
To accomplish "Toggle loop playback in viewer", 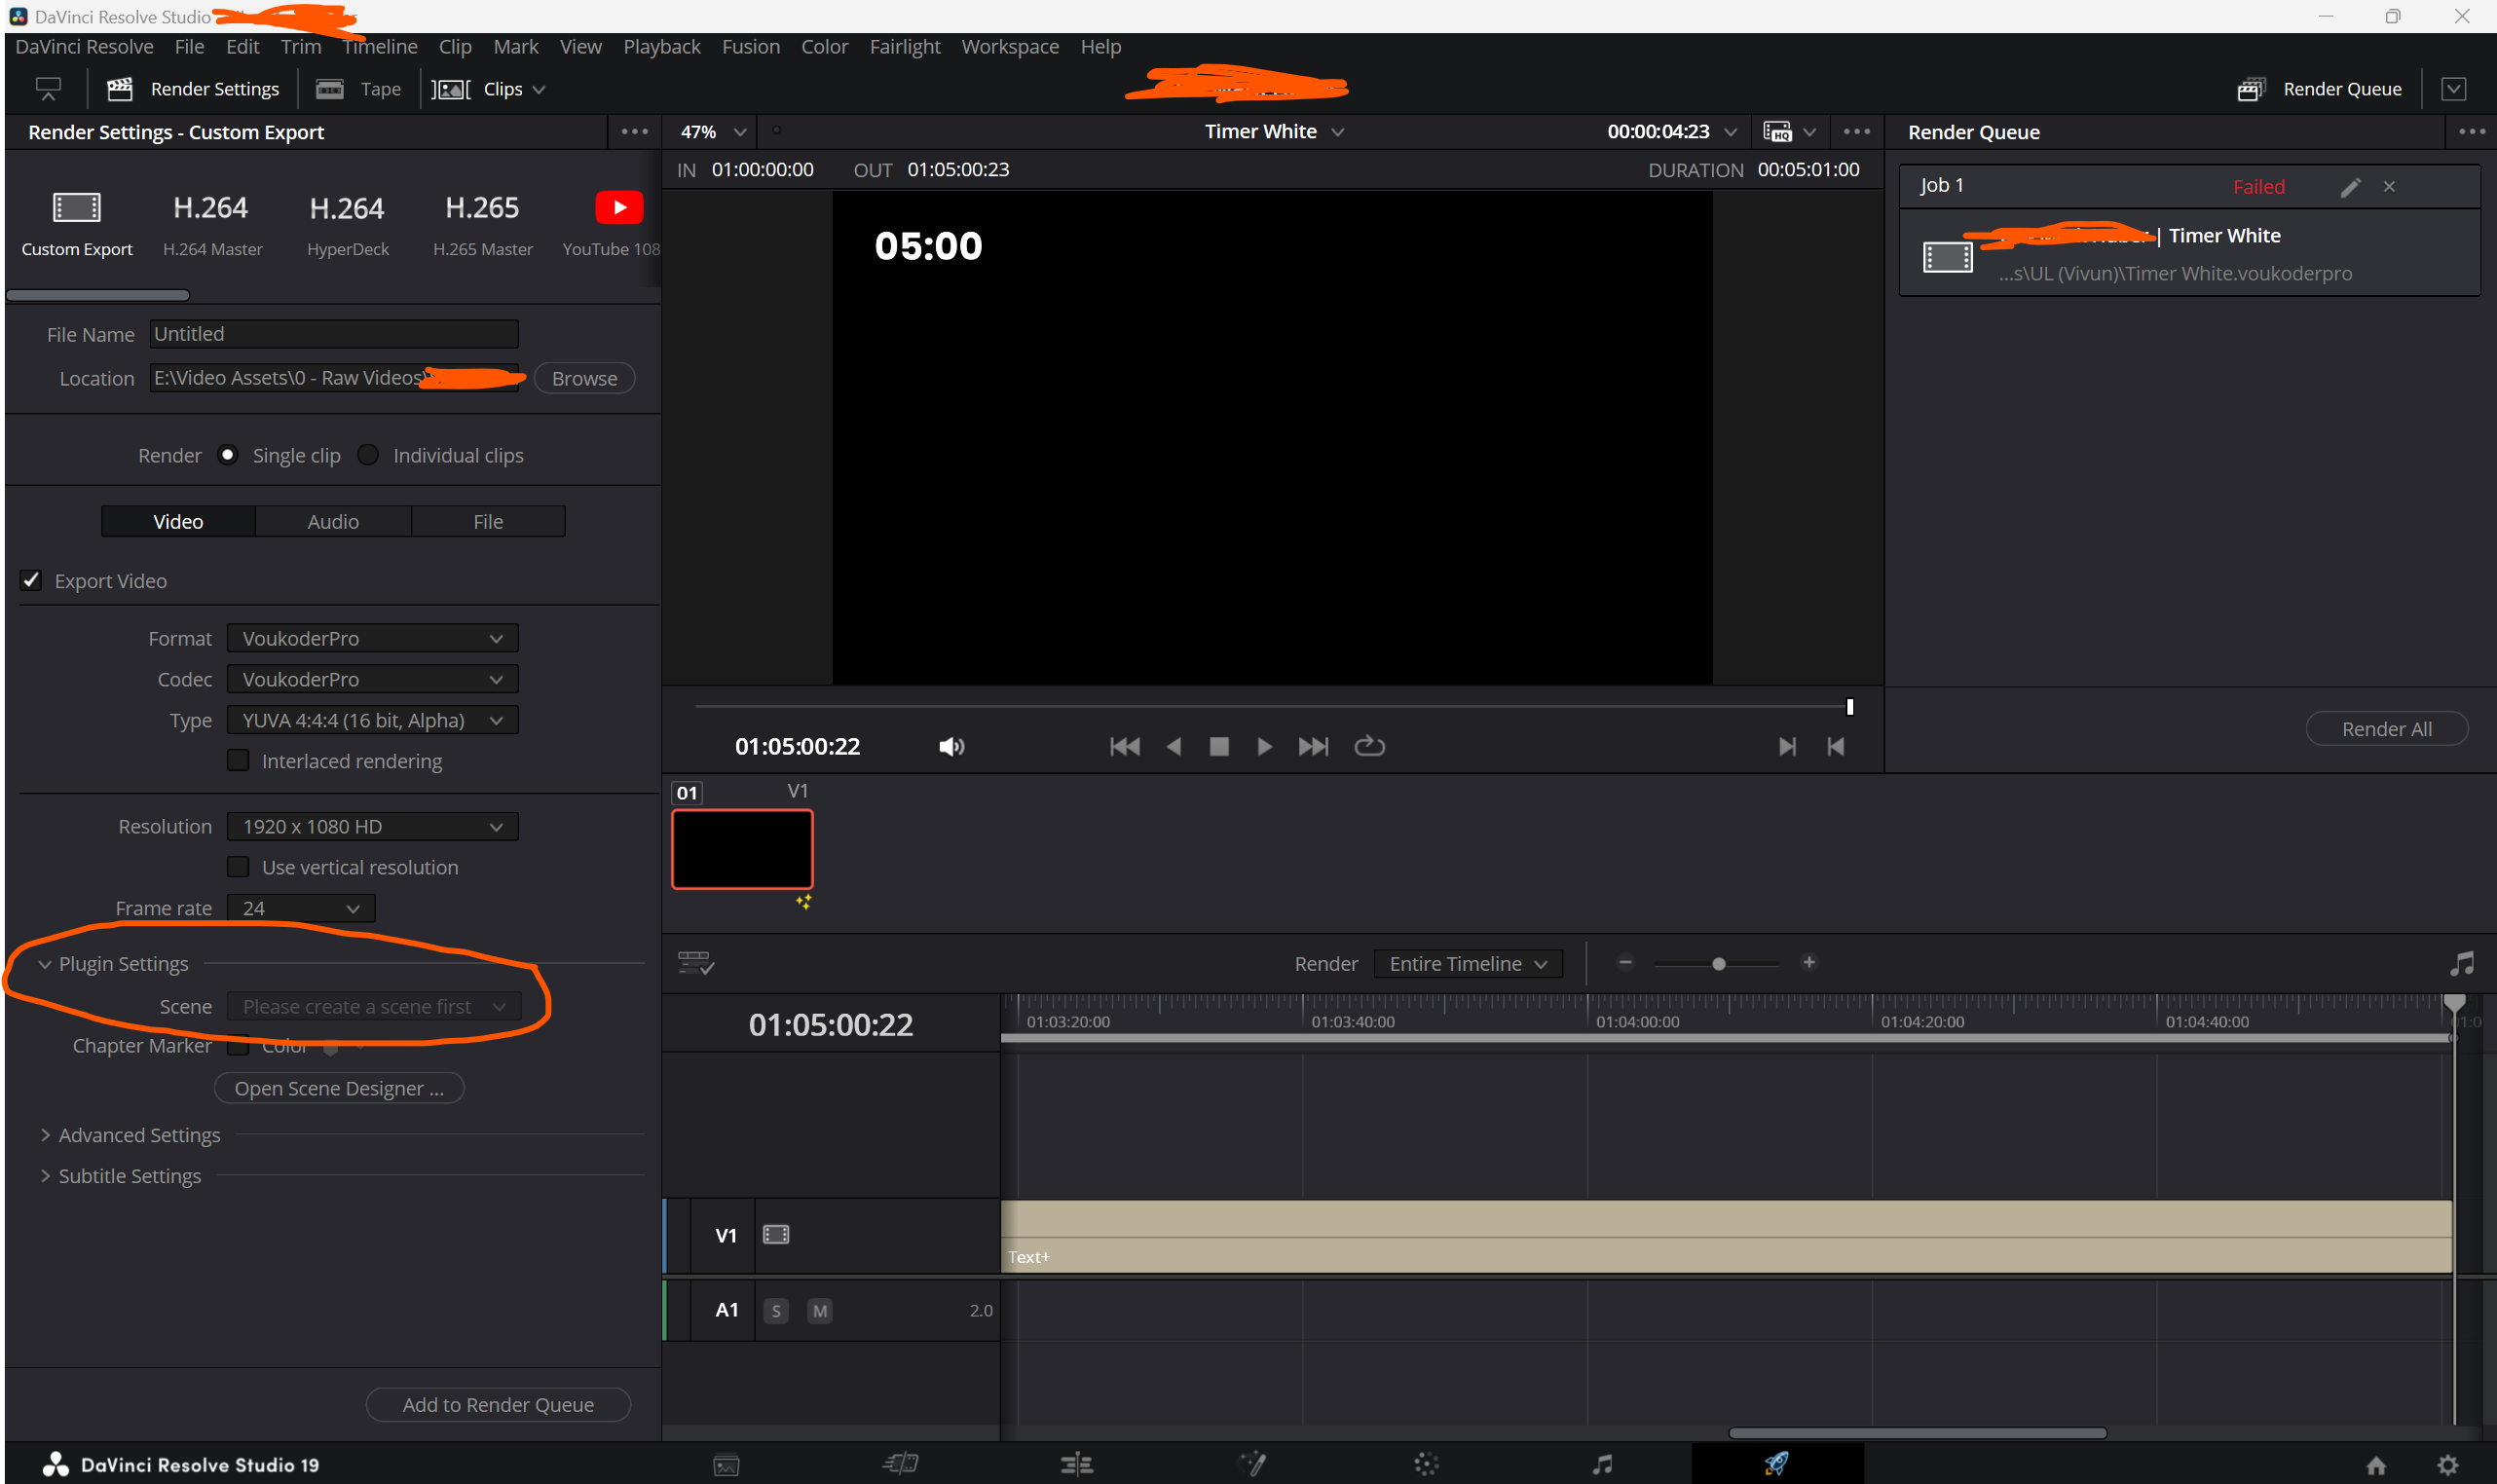I will point(1369,746).
